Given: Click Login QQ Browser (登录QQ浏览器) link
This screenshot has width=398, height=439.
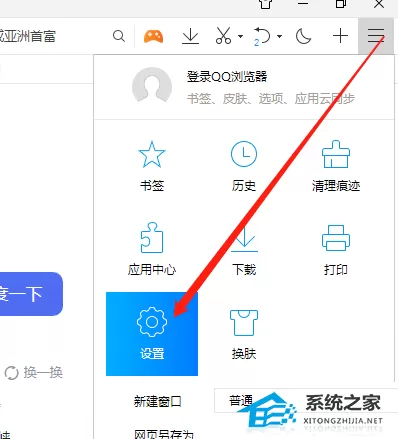Looking at the screenshot, I should pos(227,77).
